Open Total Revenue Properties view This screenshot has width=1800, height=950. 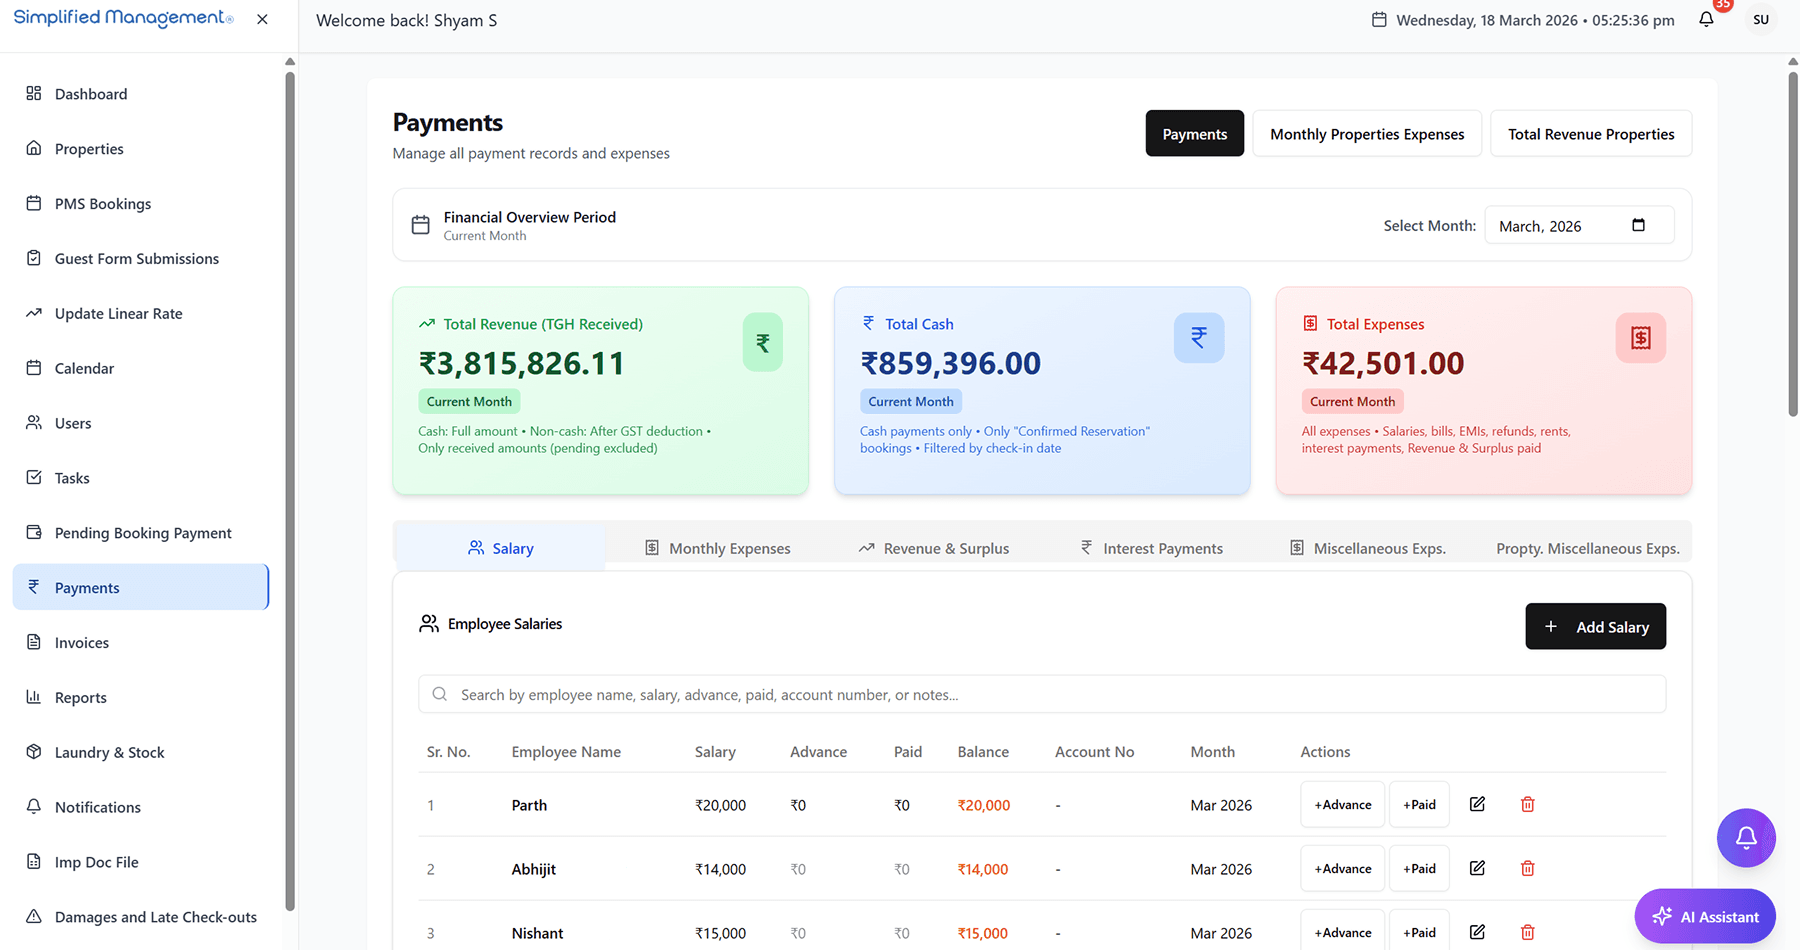pyautogui.click(x=1591, y=133)
